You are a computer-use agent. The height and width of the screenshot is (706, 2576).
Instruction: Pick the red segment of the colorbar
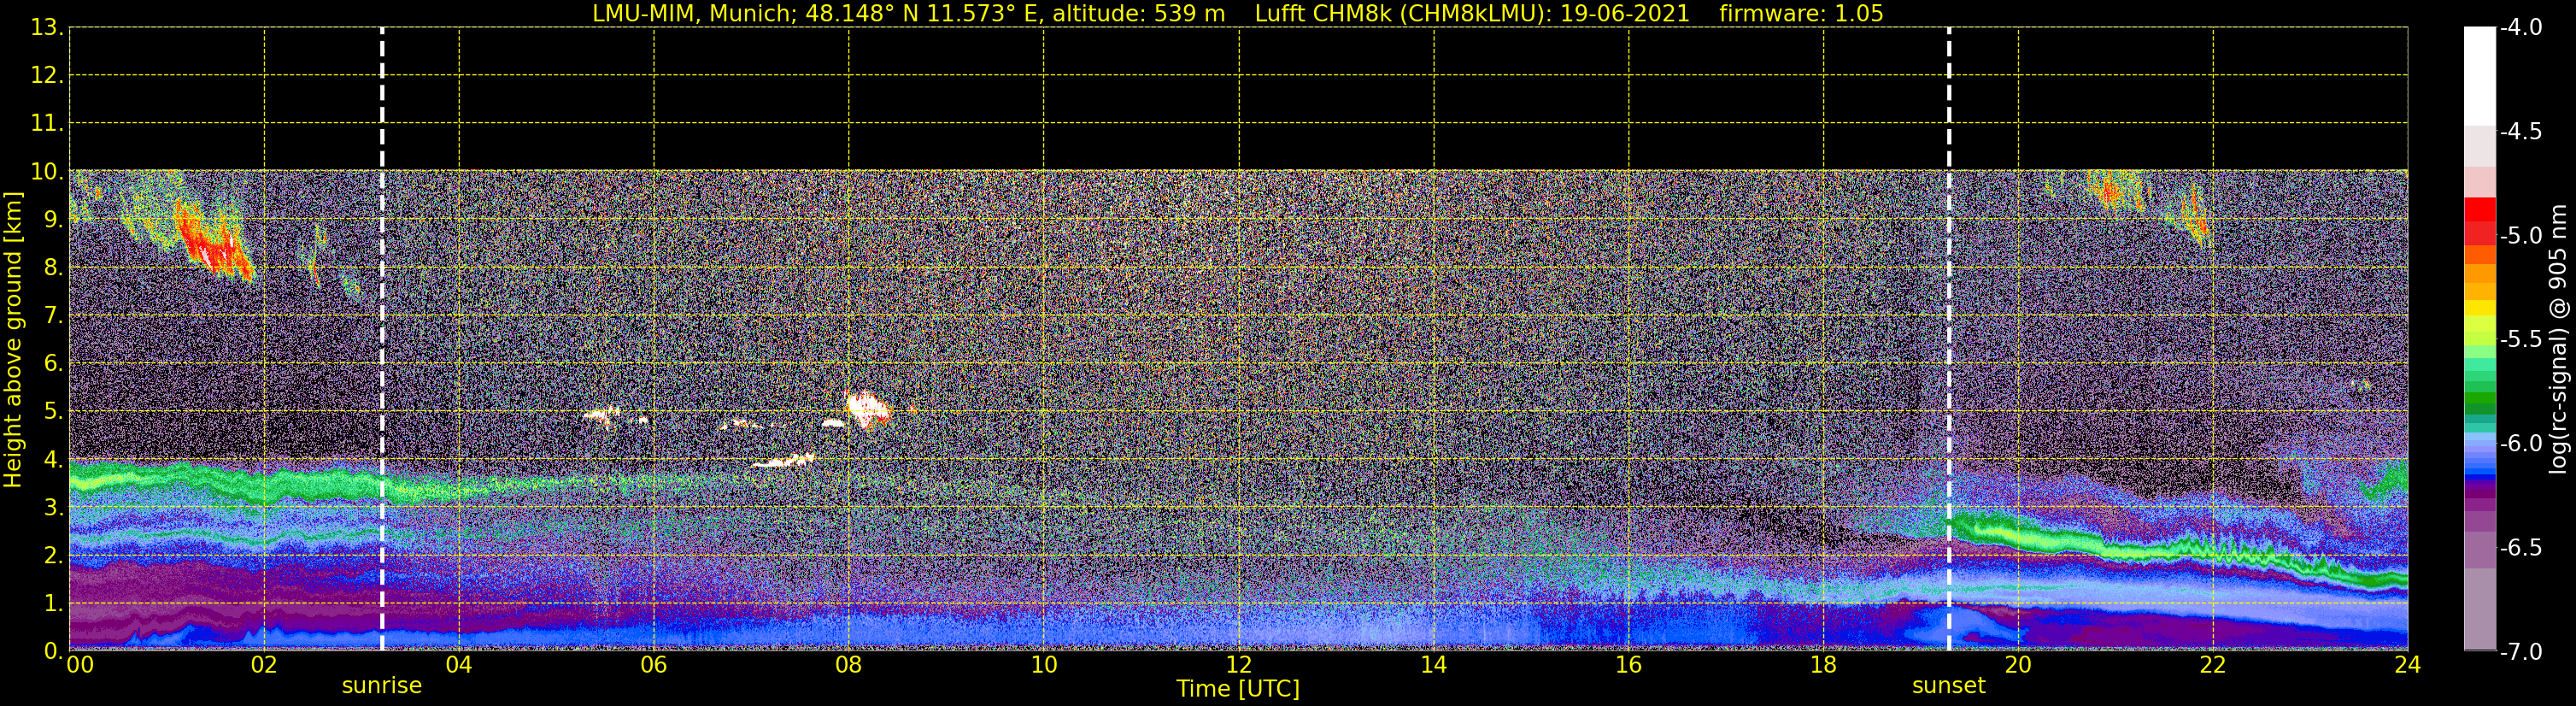[2480, 210]
